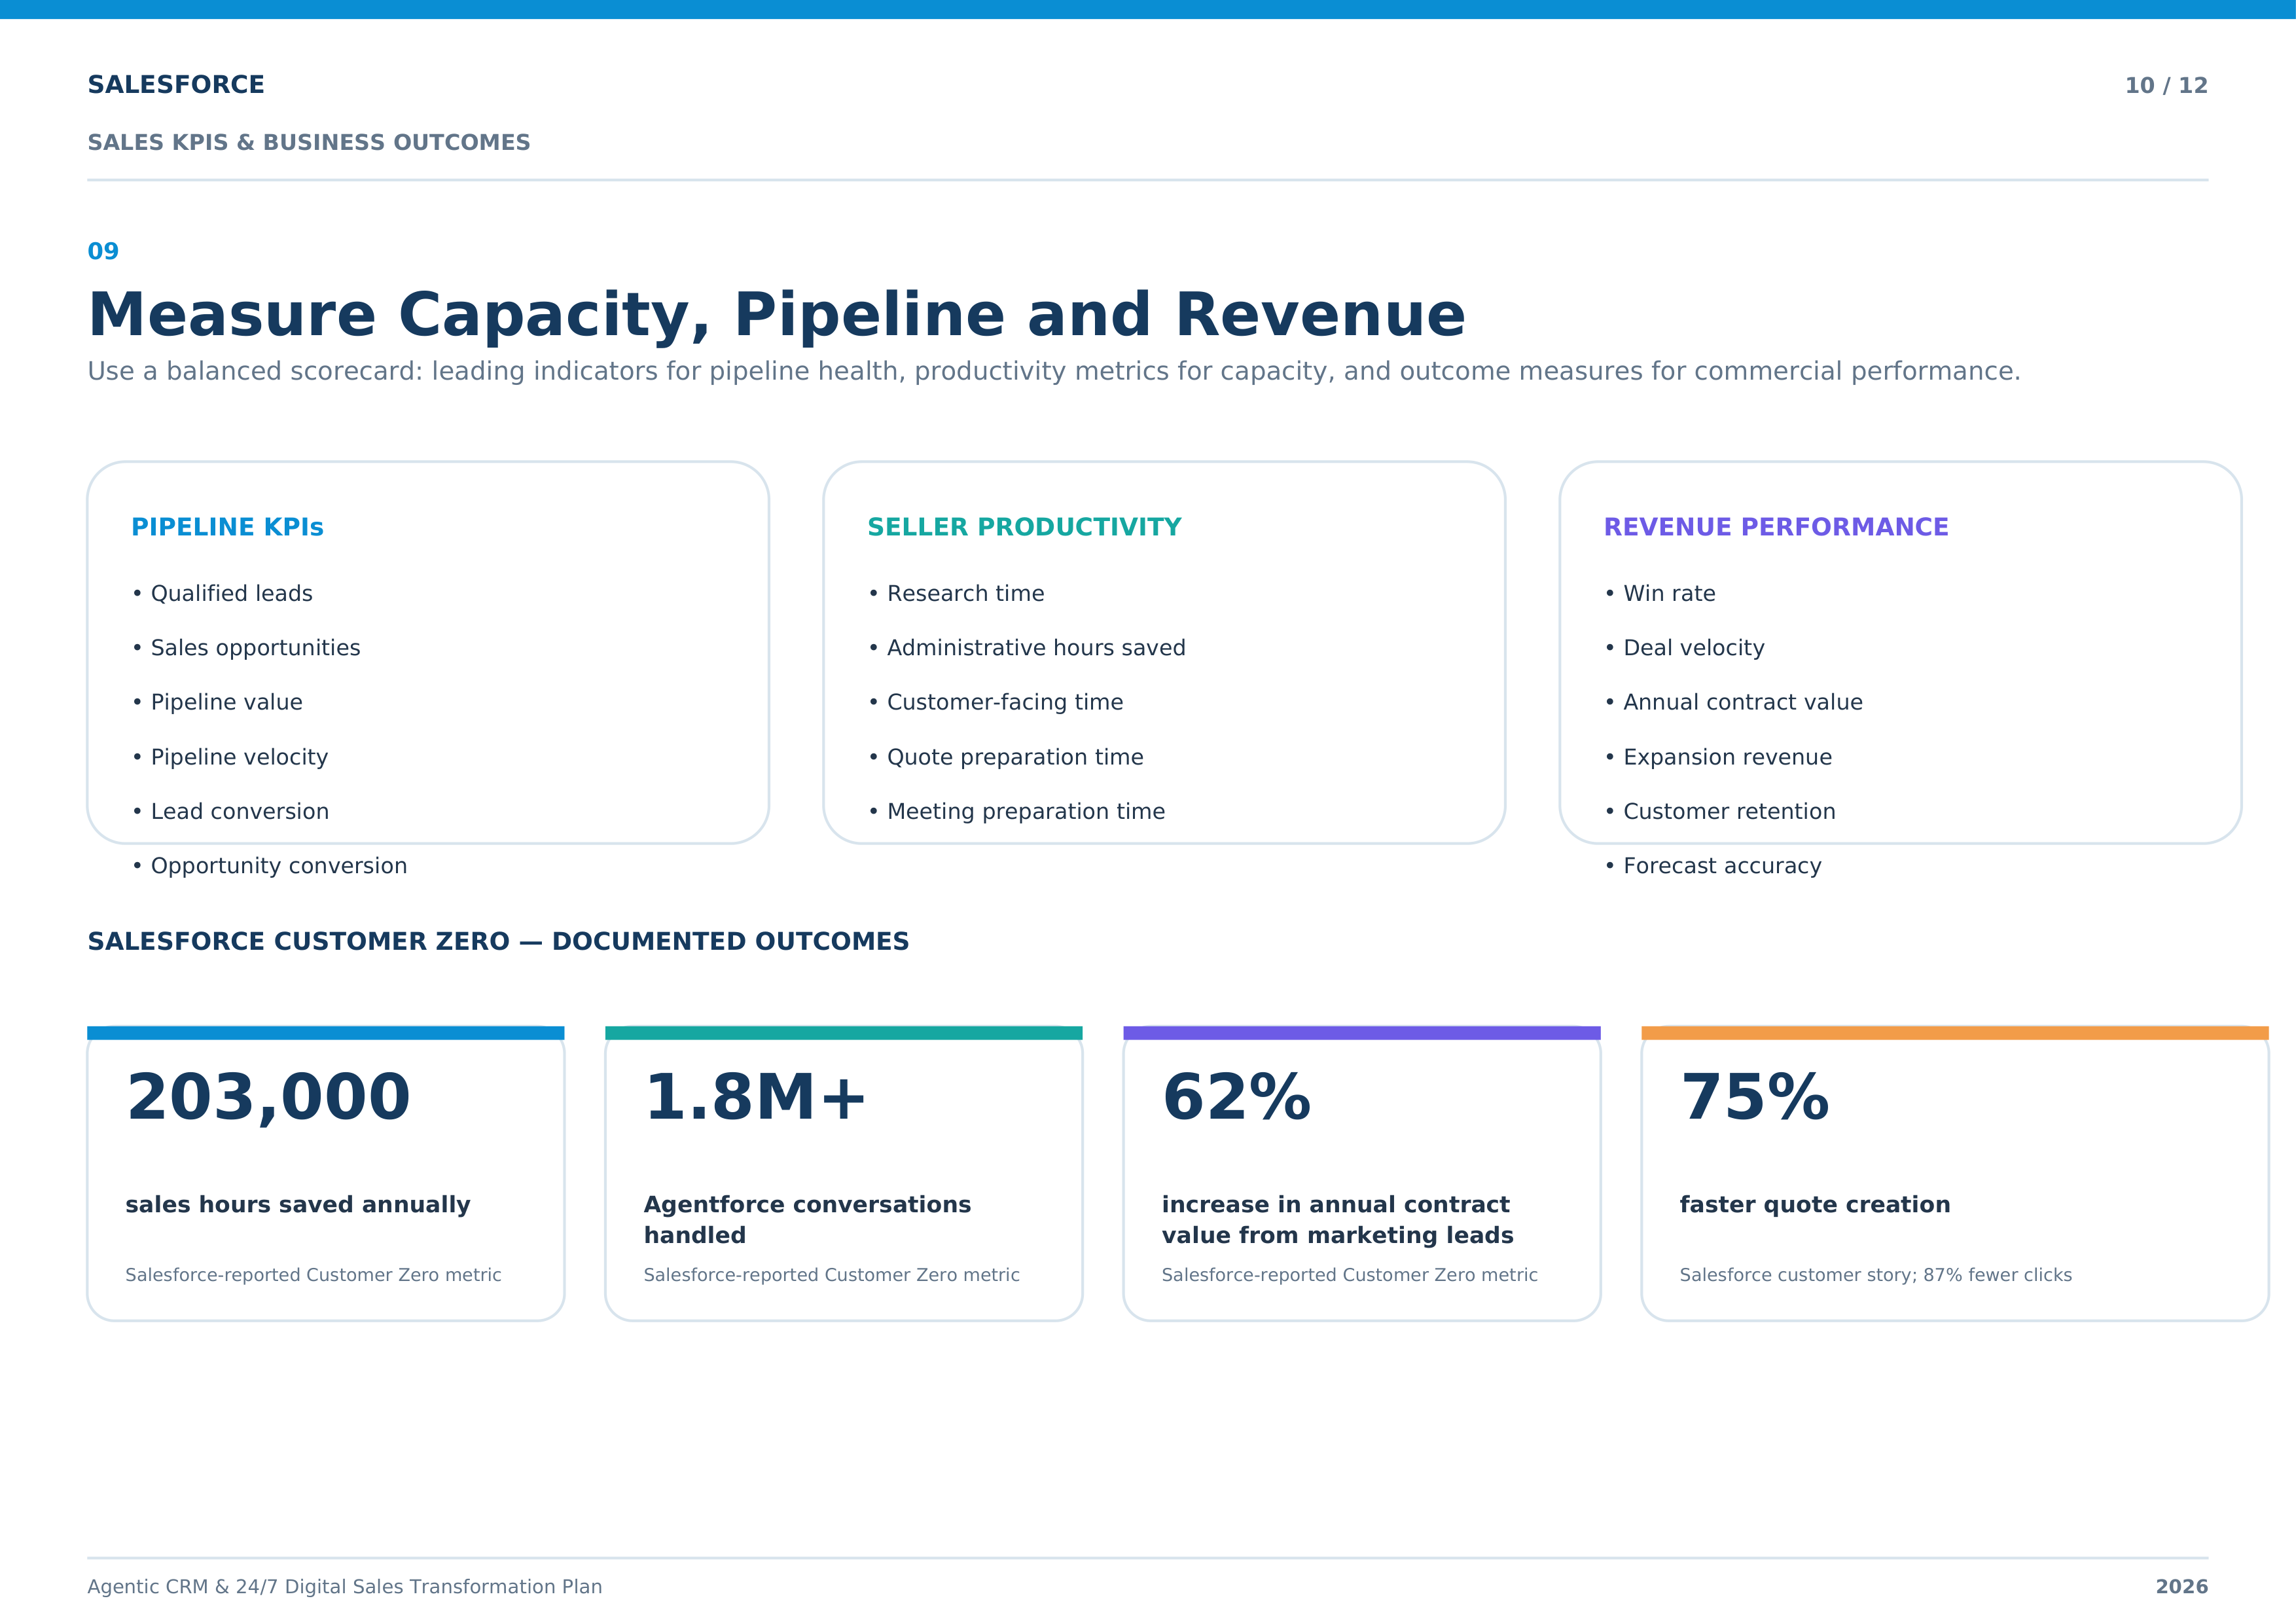
Task: Select the Sales opportunities bullet
Action: click(x=246, y=648)
